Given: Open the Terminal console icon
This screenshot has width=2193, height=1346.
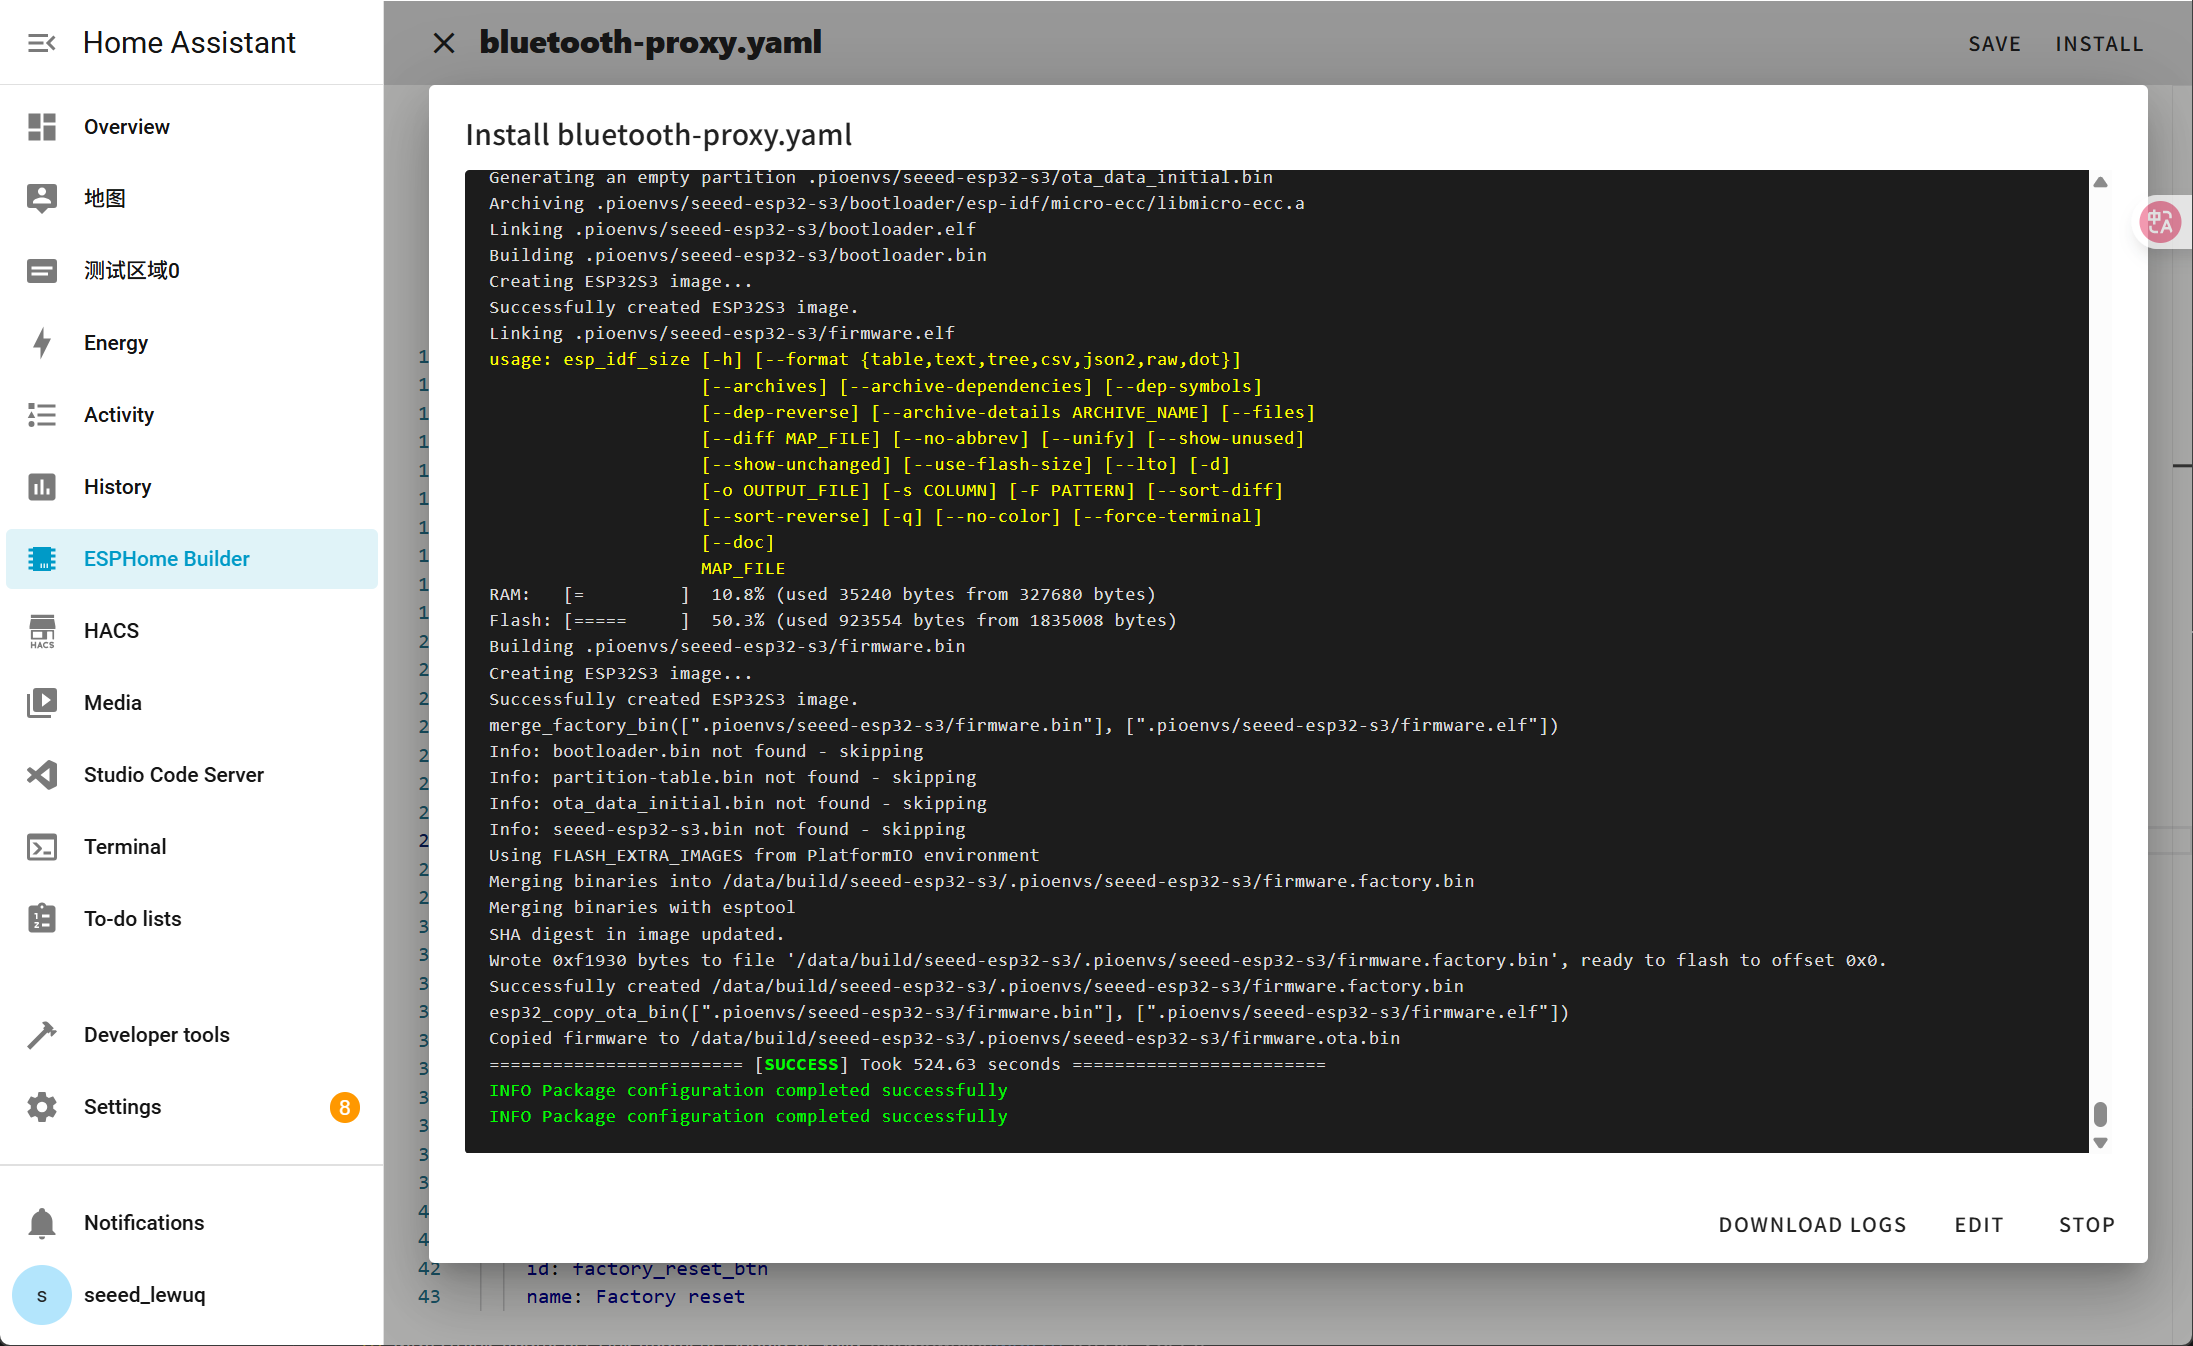Looking at the screenshot, I should [x=41, y=847].
